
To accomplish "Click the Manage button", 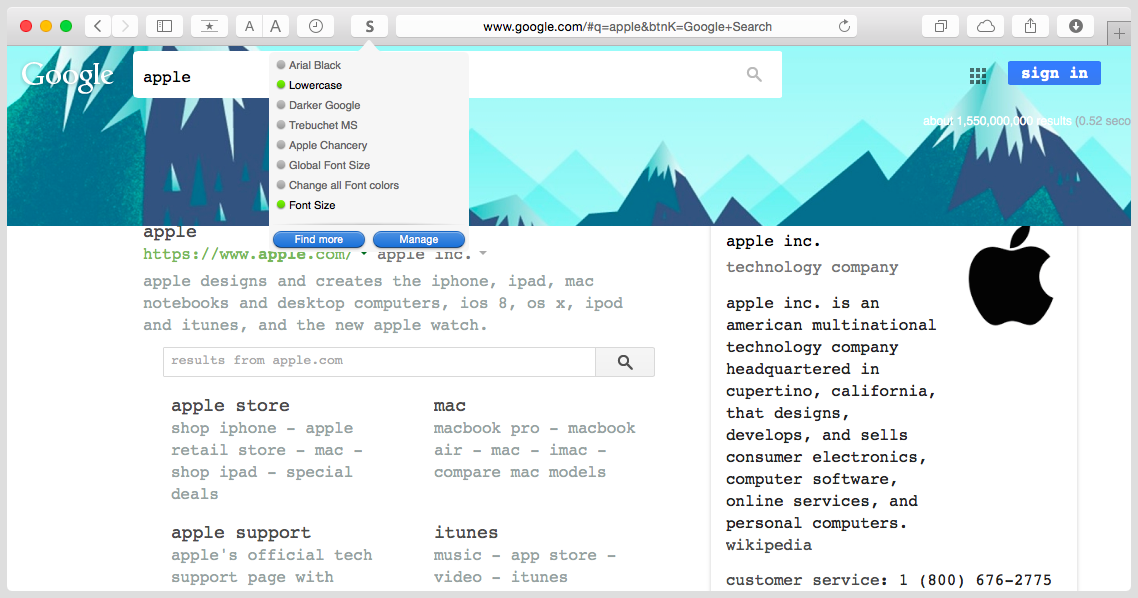I will coord(419,239).
